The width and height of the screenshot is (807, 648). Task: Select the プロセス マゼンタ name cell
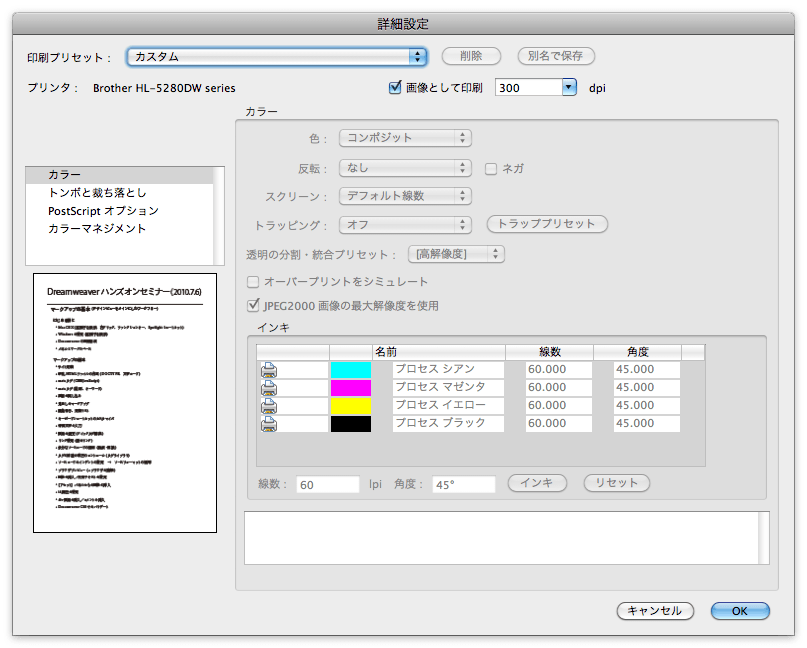pos(448,388)
